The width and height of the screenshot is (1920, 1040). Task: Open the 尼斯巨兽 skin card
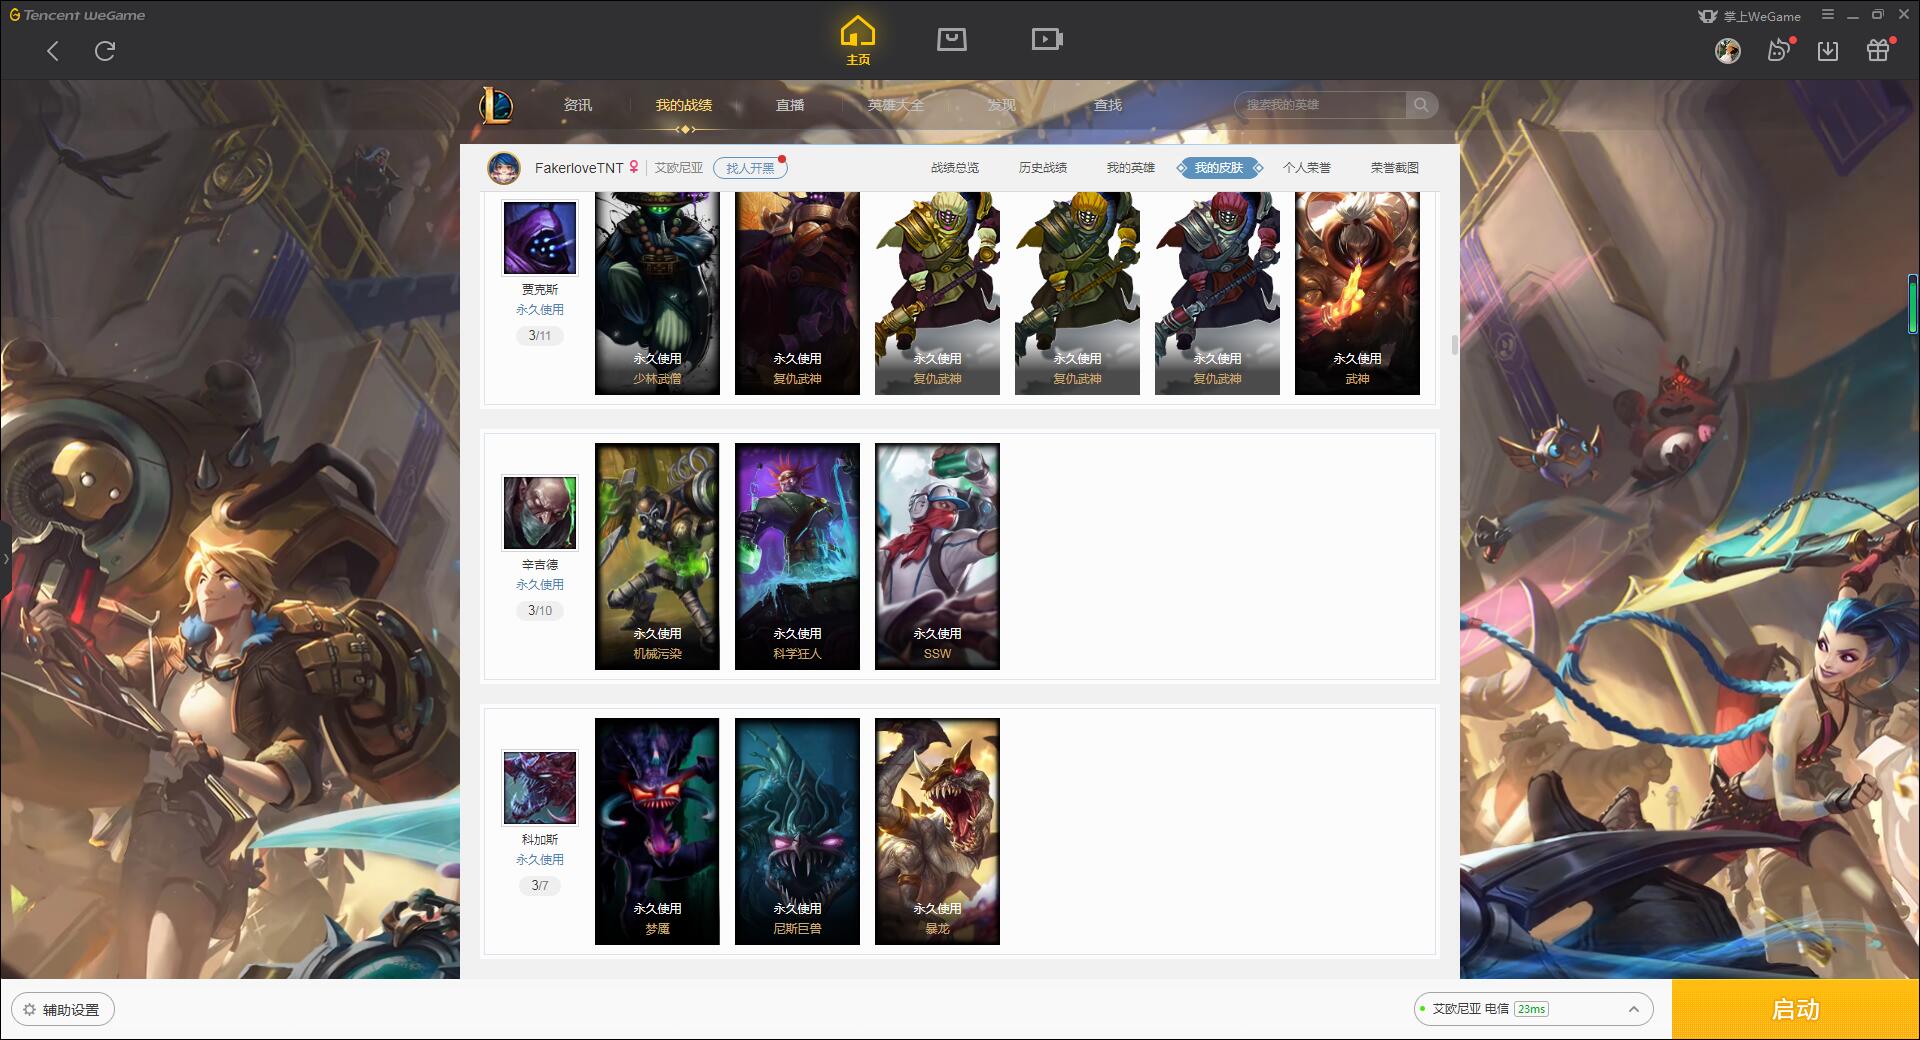tap(797, 832)
